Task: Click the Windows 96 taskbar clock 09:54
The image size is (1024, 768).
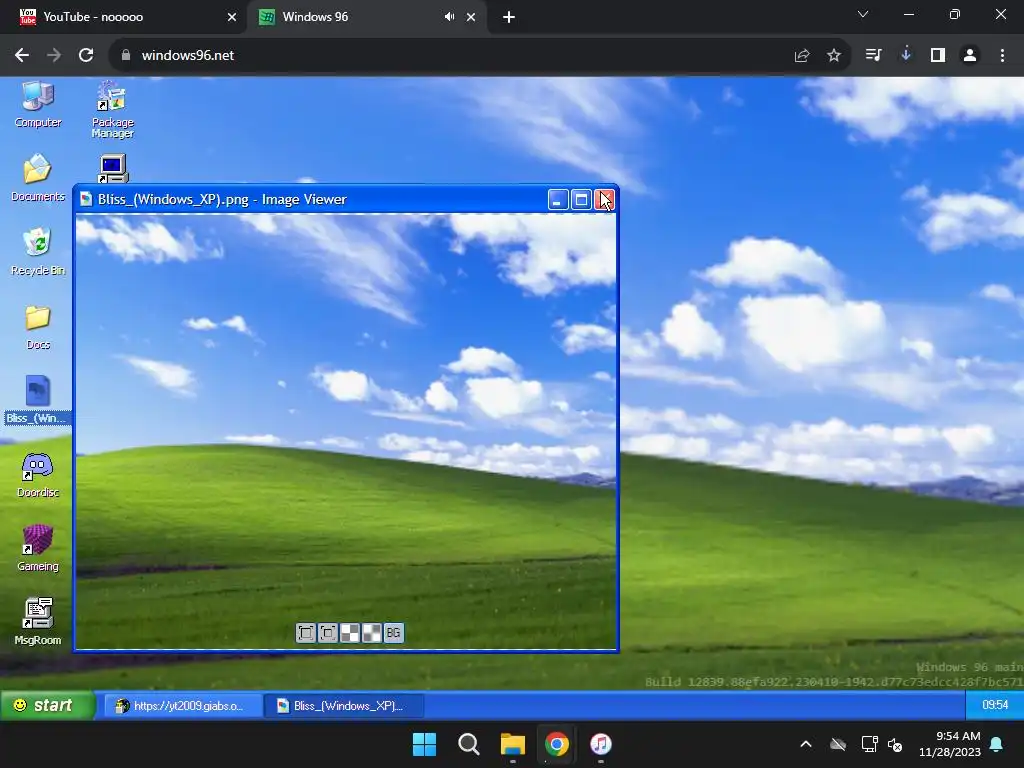Action: pos(995,705)
